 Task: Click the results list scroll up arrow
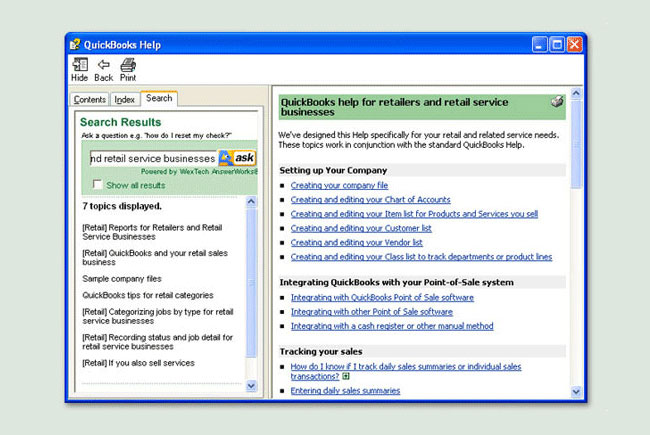tap(251, 202)
